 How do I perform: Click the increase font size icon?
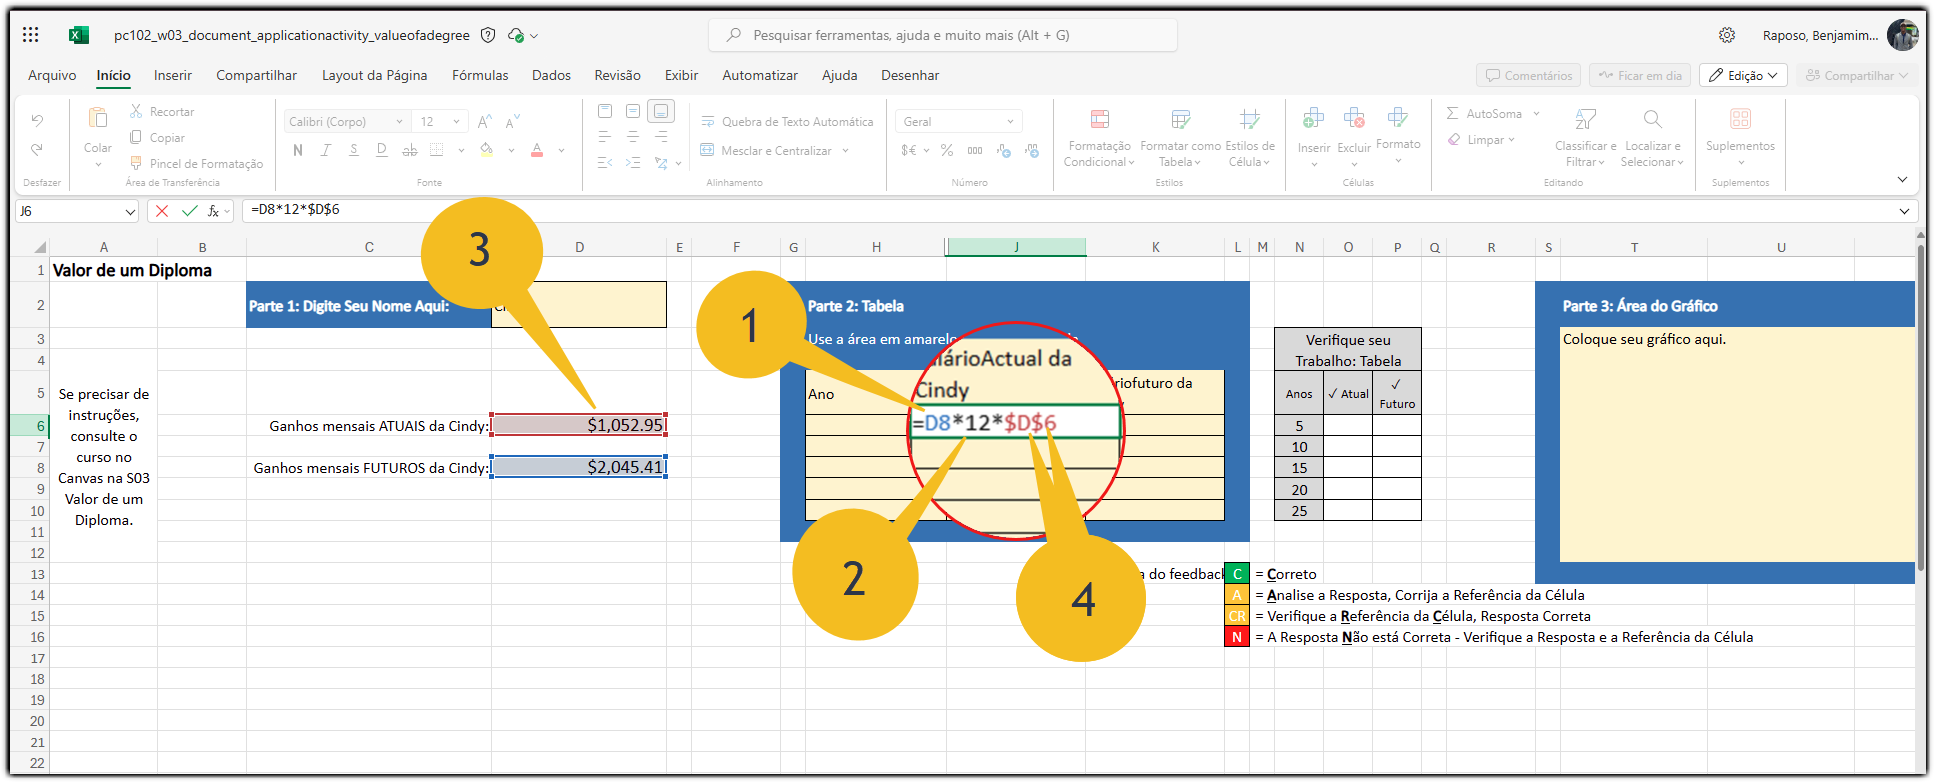coord(485,122)
